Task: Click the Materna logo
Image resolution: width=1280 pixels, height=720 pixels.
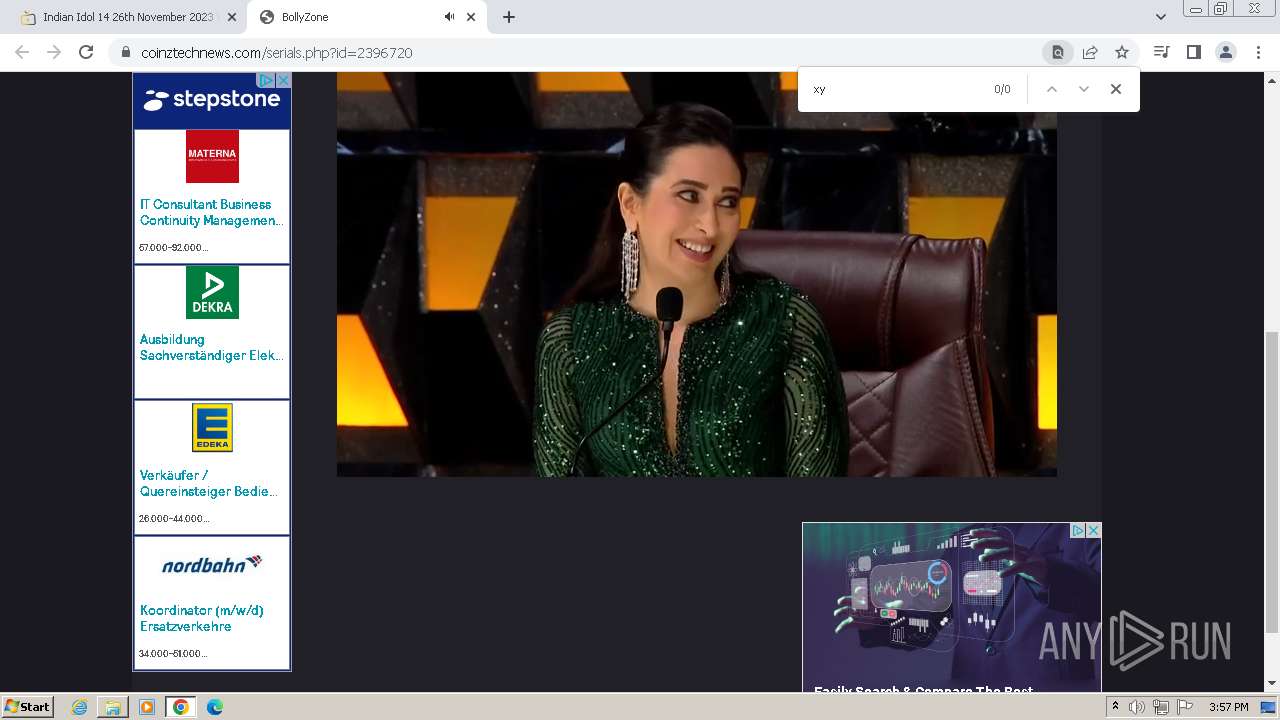Action: [212, 156]
